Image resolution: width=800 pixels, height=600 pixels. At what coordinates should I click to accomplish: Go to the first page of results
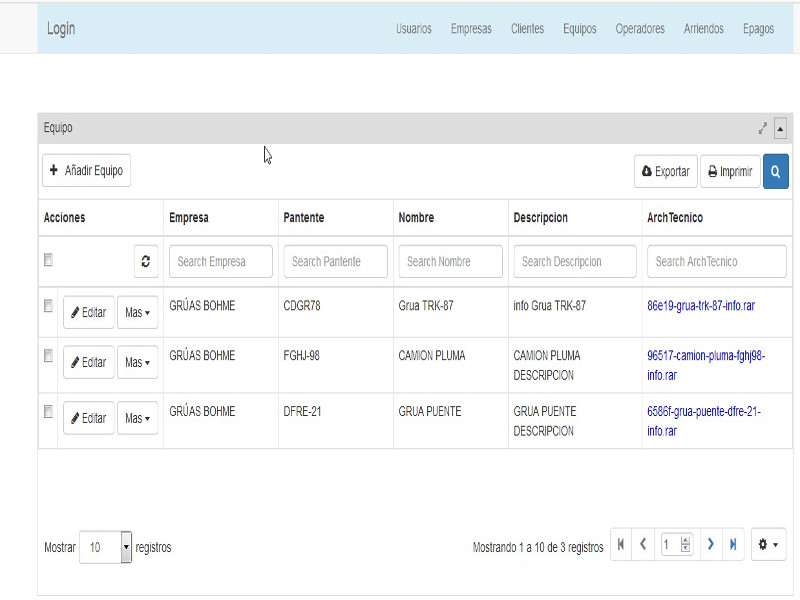tap(621, 544)
